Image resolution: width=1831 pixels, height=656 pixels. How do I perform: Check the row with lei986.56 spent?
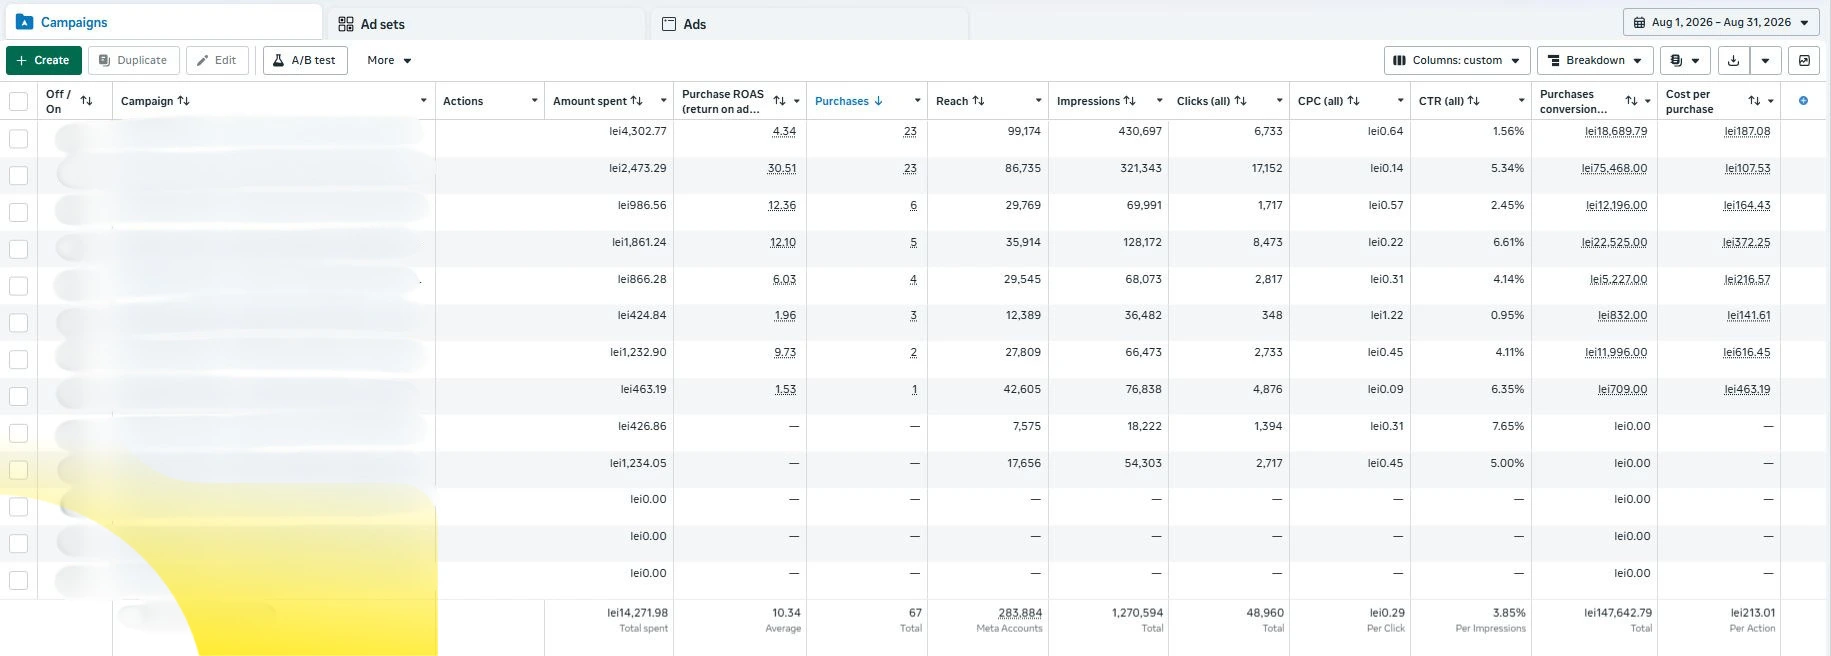(x=18, y=212)
